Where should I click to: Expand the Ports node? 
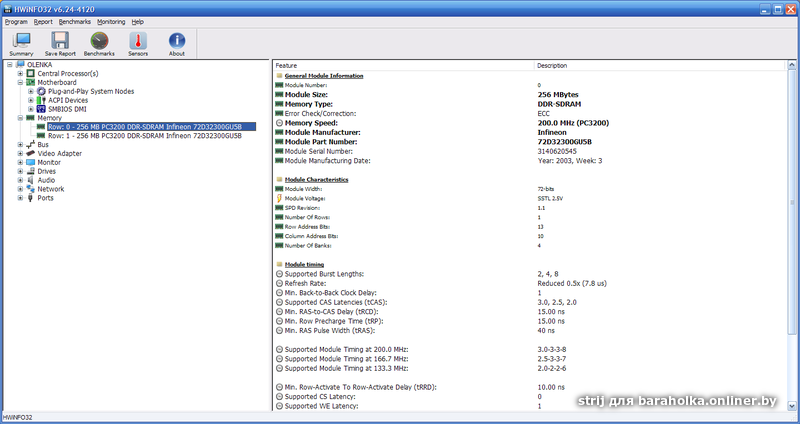click(x=20, y=198)
